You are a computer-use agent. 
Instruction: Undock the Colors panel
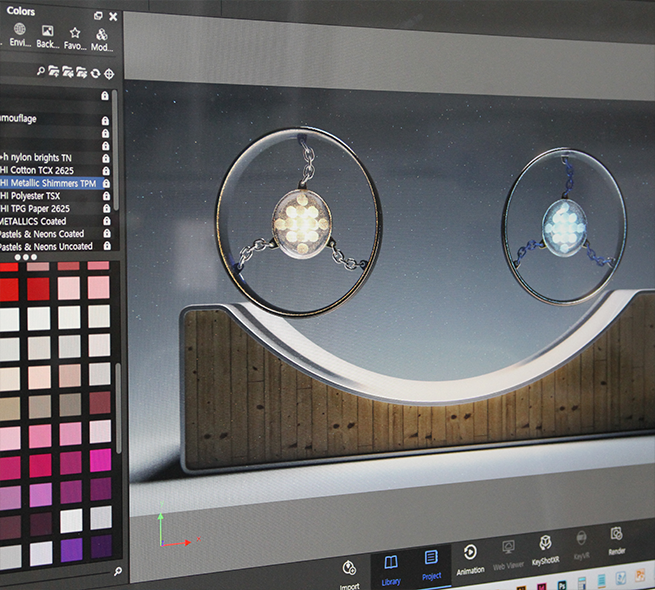98,16
